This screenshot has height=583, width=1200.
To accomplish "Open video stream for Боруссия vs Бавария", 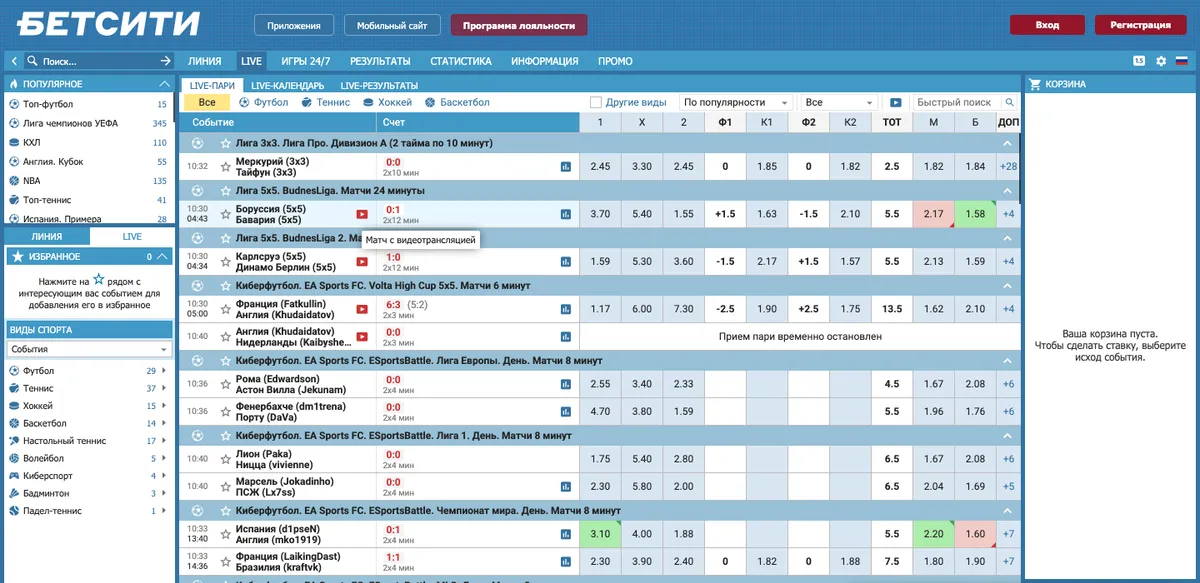I will point(362,214).
